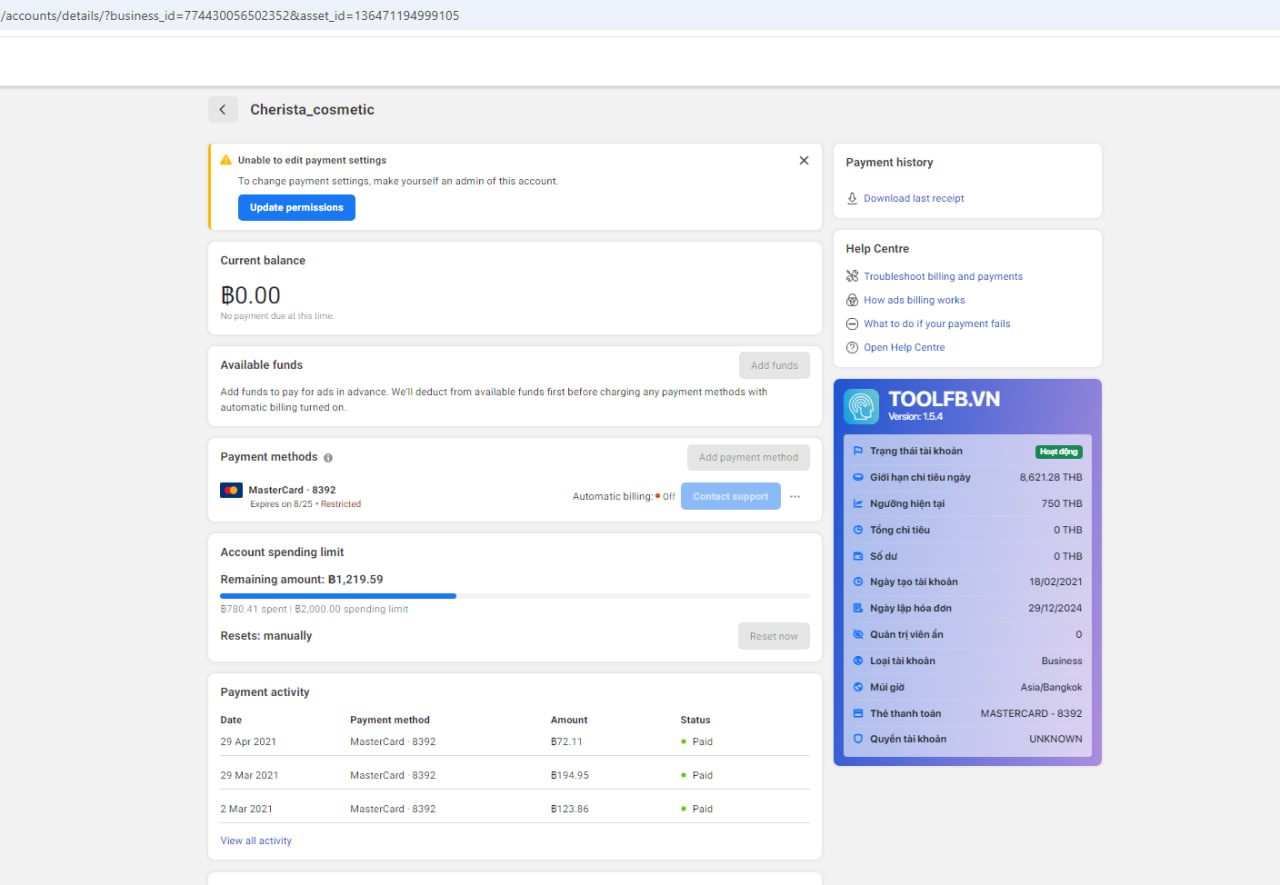Click icon beside Tổng chi tiêu

[x=858, y=530]
